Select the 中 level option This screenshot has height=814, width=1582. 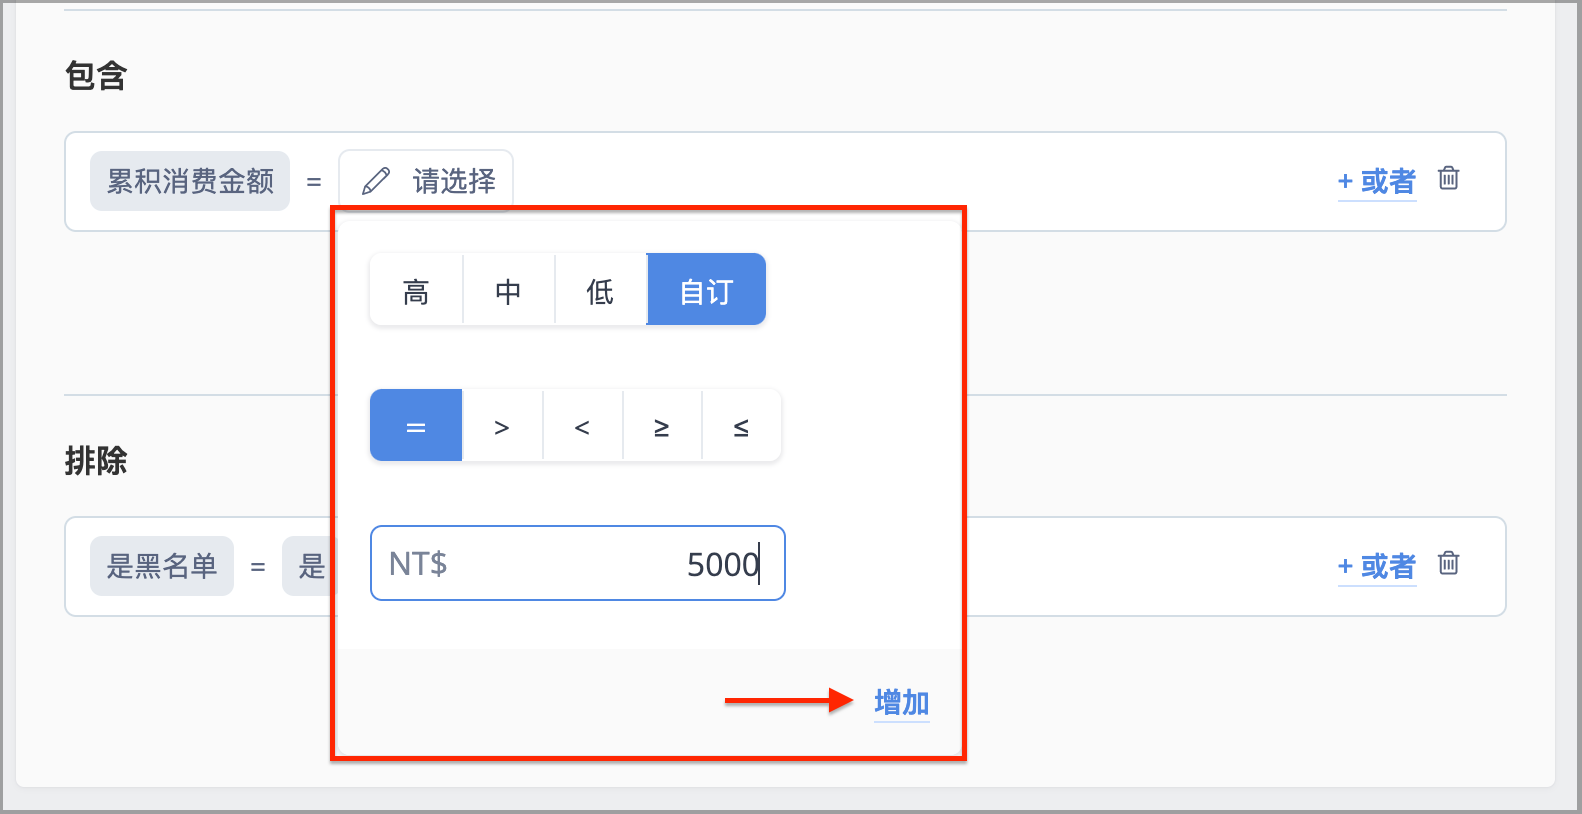click(x=508, y=290)
